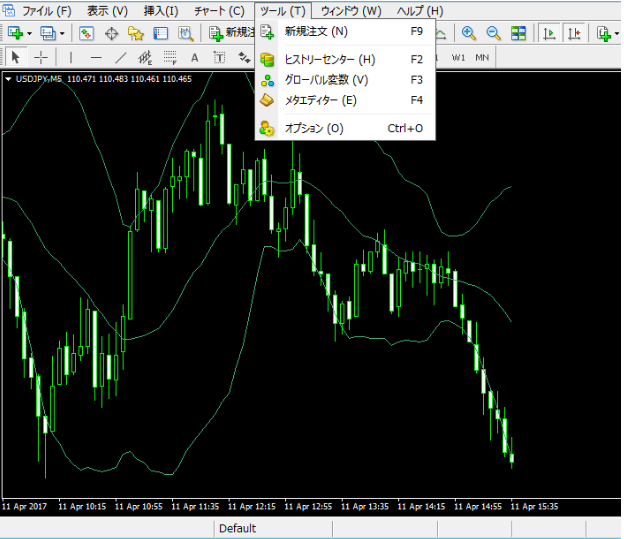Toggle Auto Scroll chart button
624x539 pixels.
tap(549, 33)
